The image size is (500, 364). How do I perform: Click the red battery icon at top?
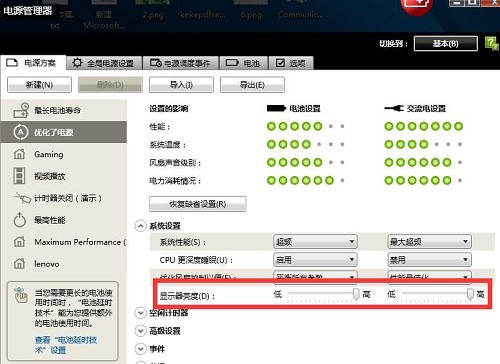pyautogui.click(x=417, y=7)
